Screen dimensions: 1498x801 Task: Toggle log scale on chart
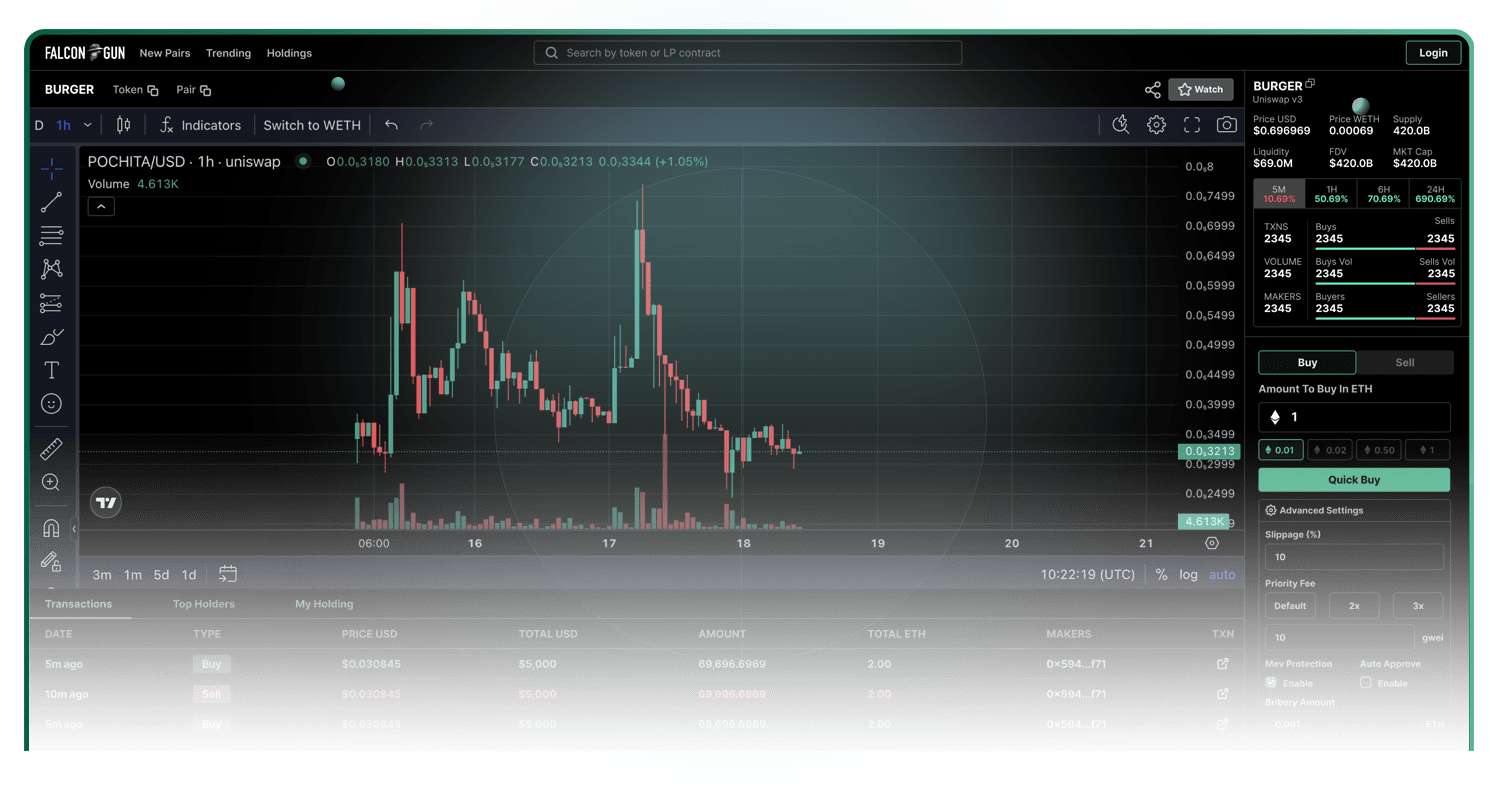[x=1188, y=575]
